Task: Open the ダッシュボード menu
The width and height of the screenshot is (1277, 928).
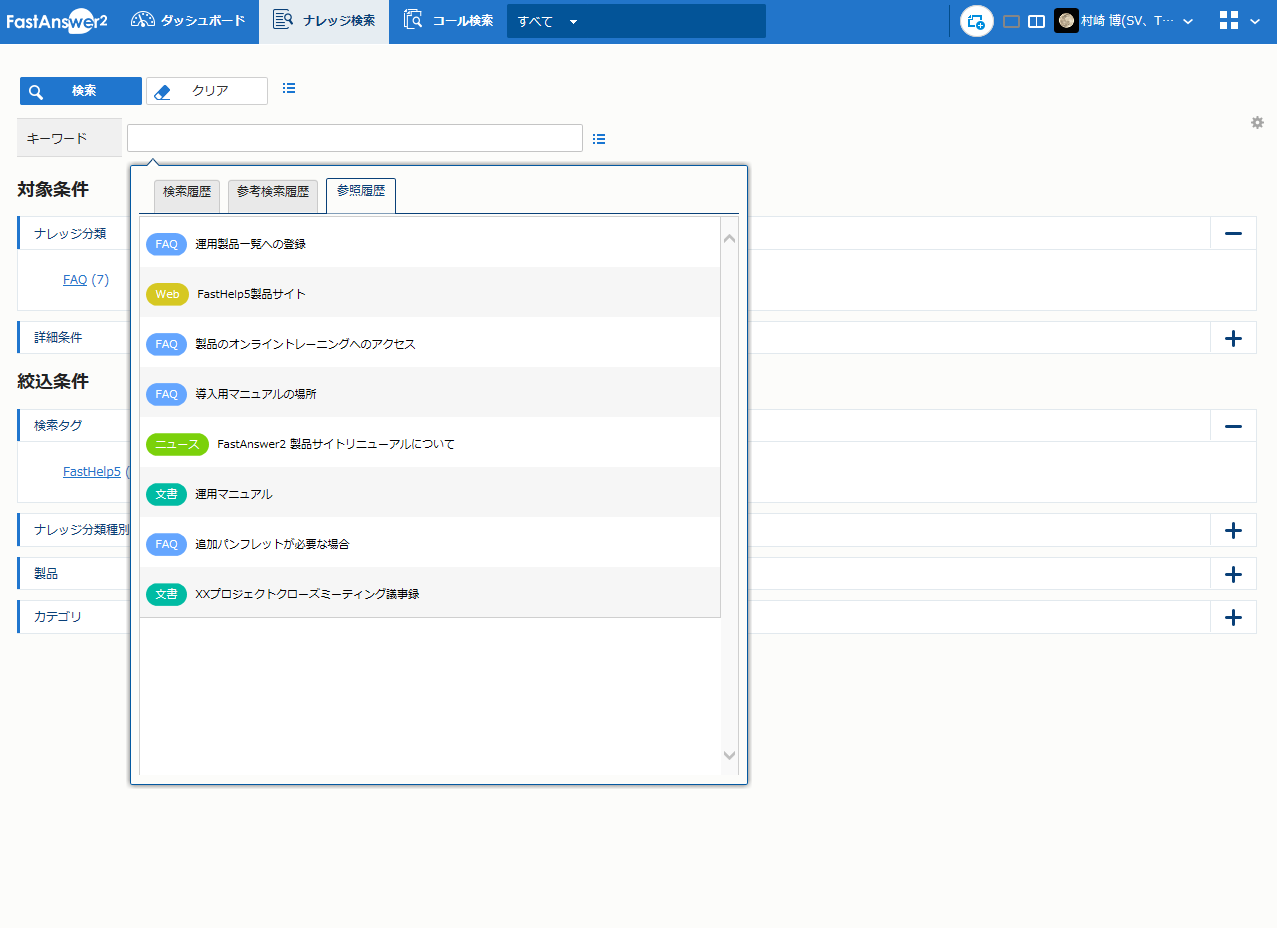Action: (188, 21)
